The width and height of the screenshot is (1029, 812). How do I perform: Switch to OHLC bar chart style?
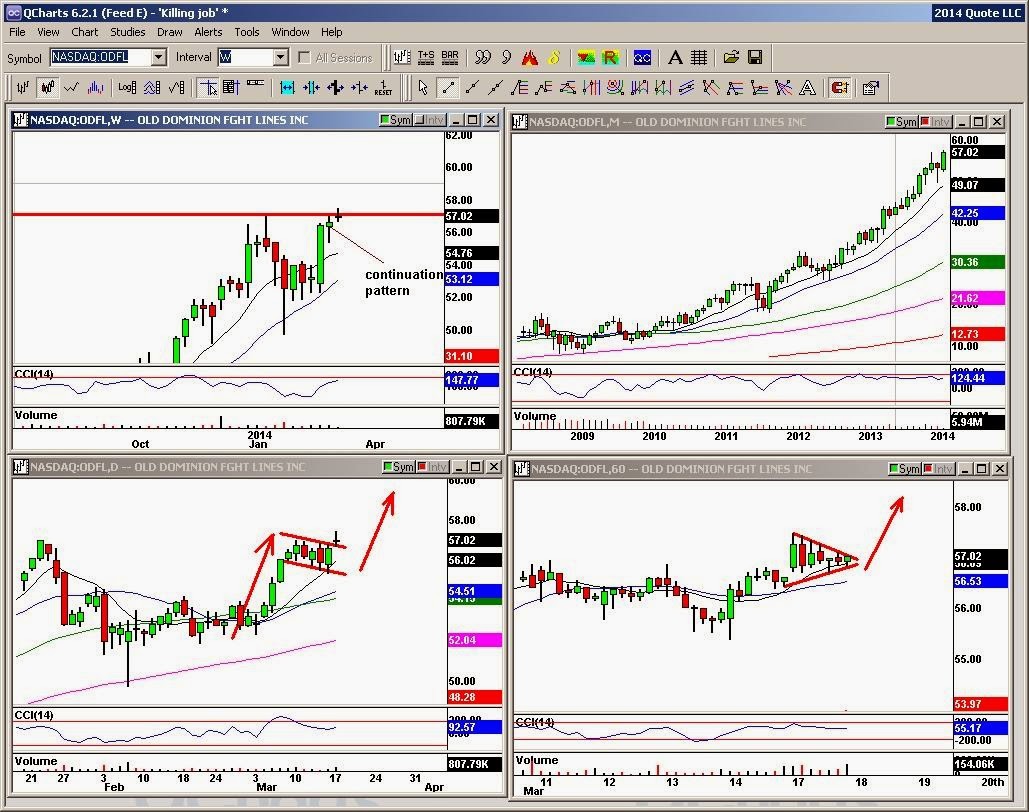[23, 87]
